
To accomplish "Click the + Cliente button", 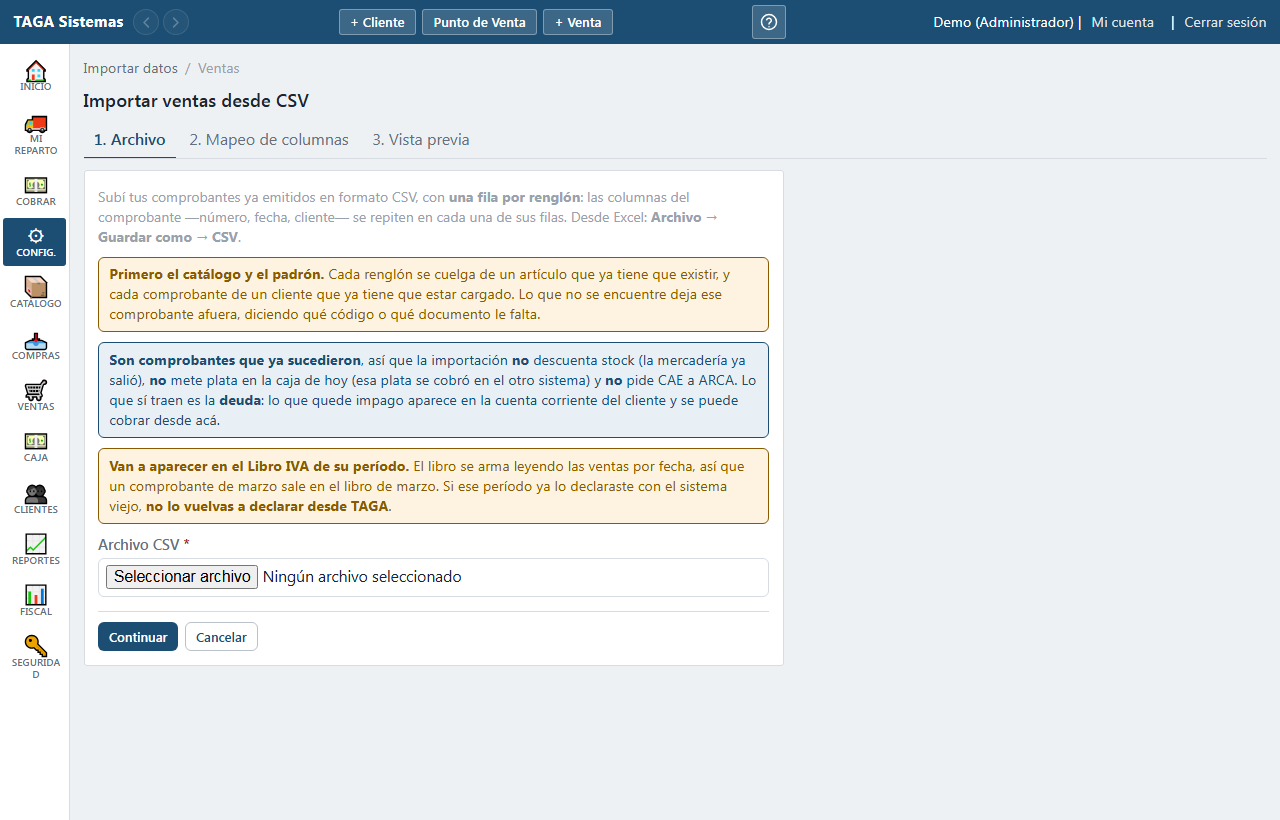I will click(377, 22).
